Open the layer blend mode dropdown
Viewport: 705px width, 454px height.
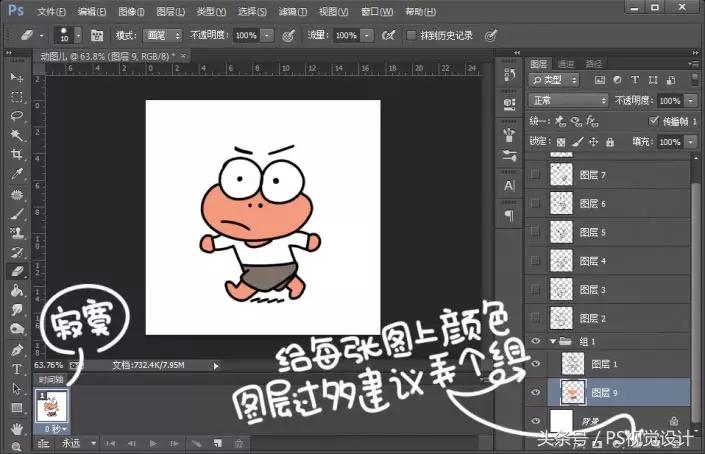568,100
